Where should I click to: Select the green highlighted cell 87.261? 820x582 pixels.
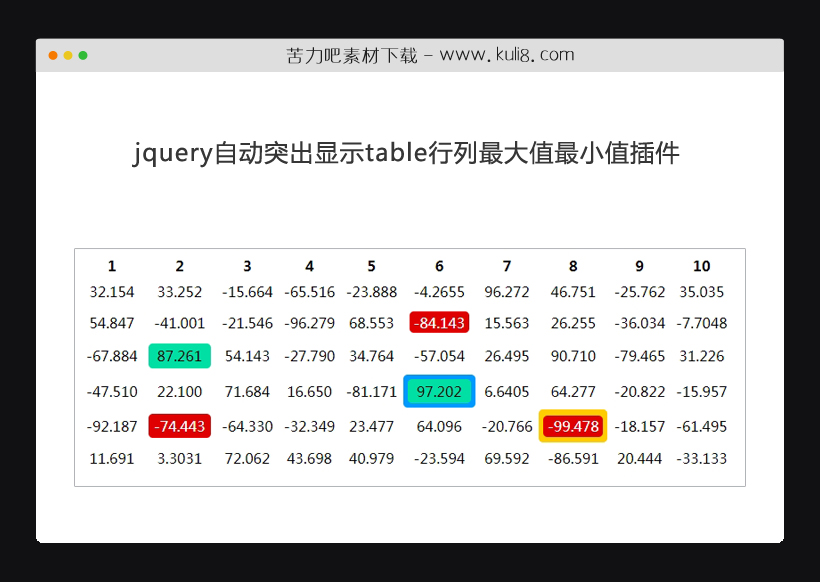(180, 356)
